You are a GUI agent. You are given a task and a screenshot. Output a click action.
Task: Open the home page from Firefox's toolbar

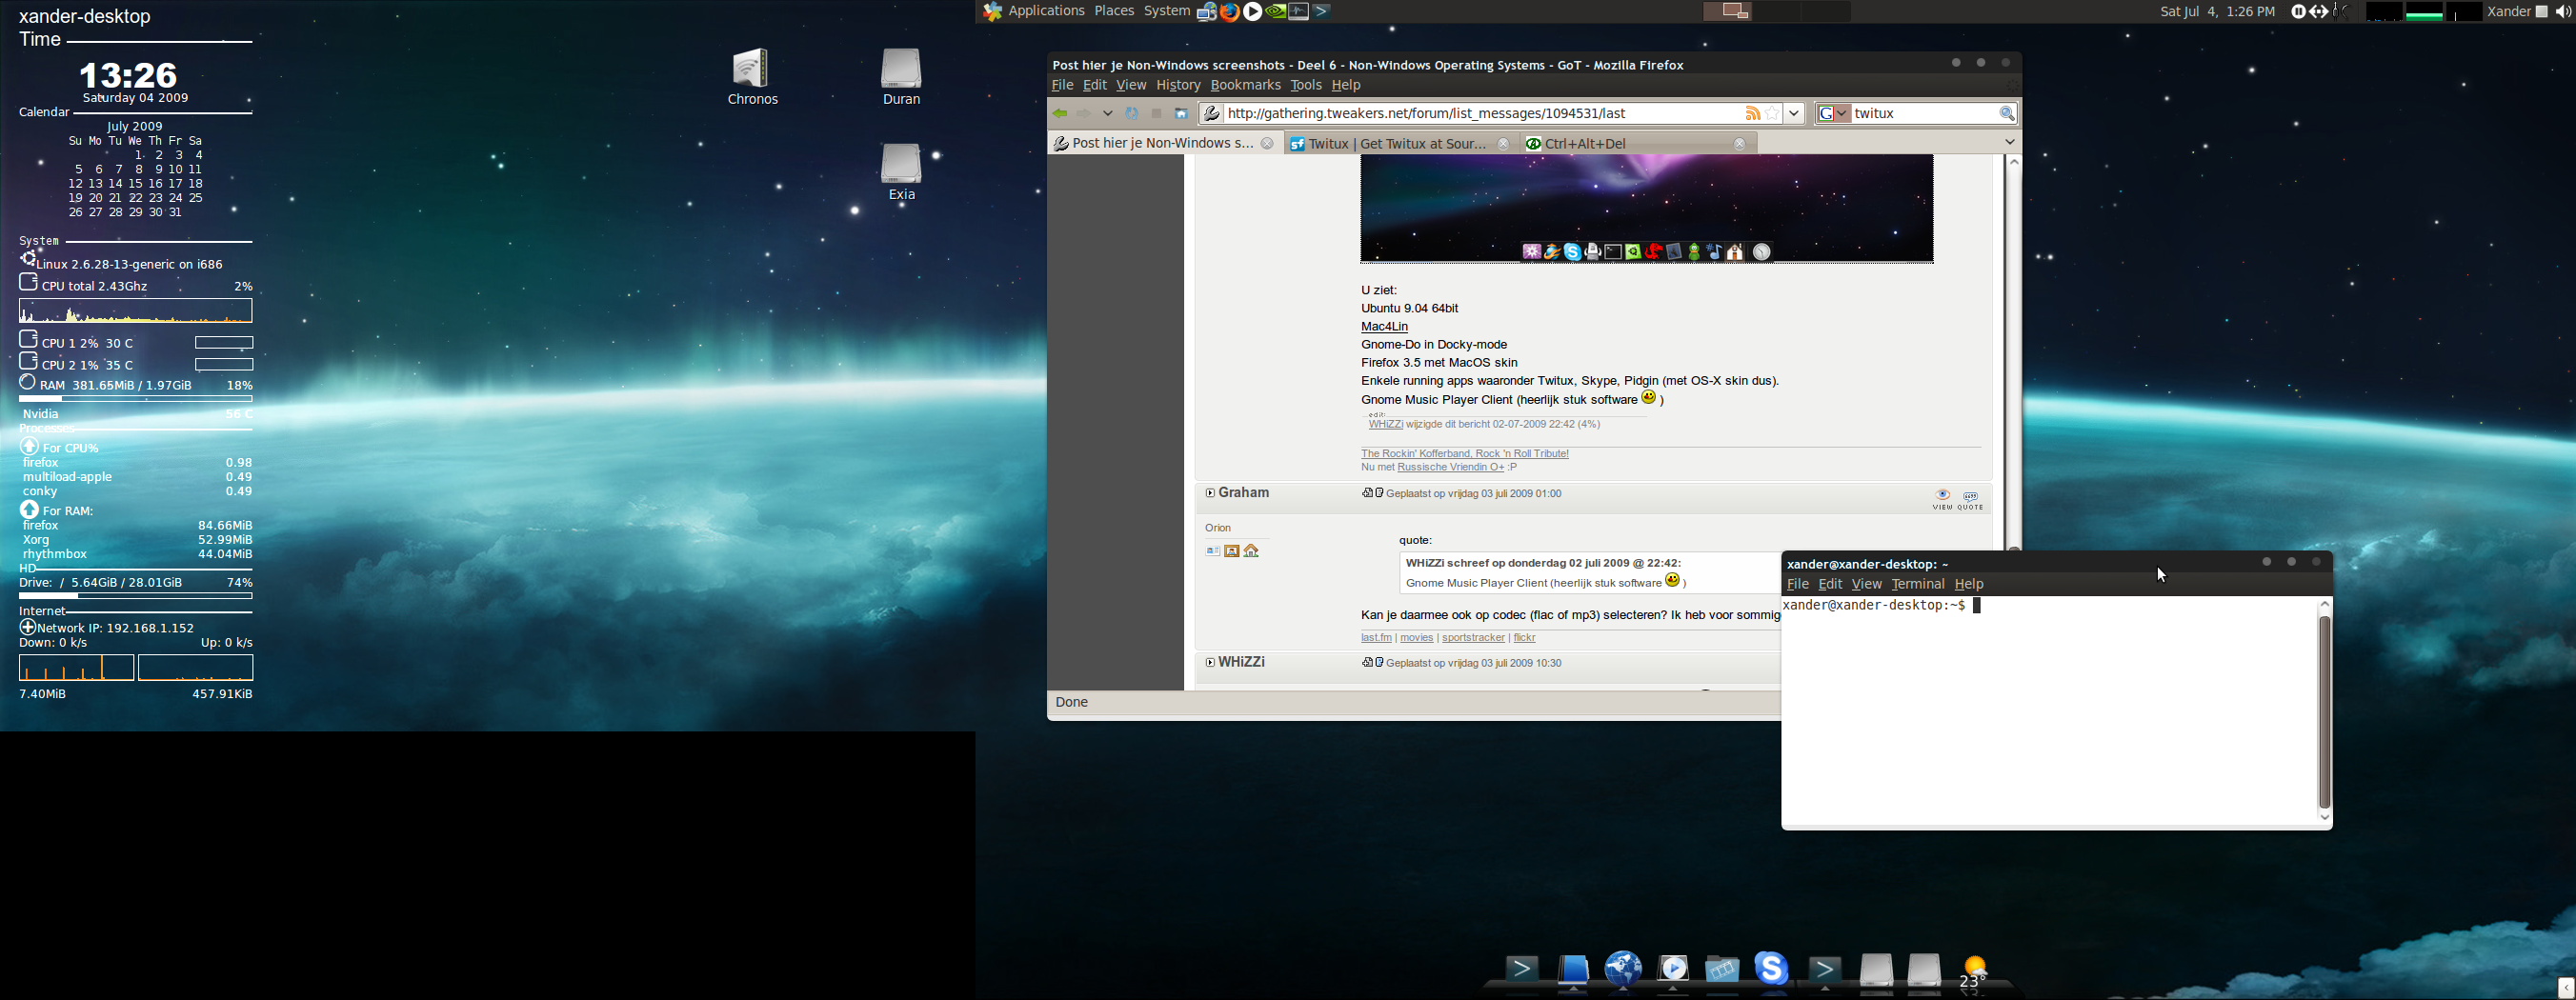1181,114
